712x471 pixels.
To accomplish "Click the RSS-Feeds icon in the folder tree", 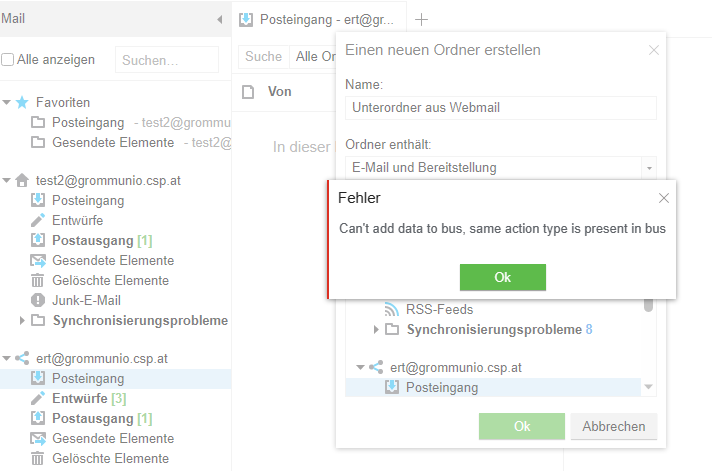I will click(392, 309).
